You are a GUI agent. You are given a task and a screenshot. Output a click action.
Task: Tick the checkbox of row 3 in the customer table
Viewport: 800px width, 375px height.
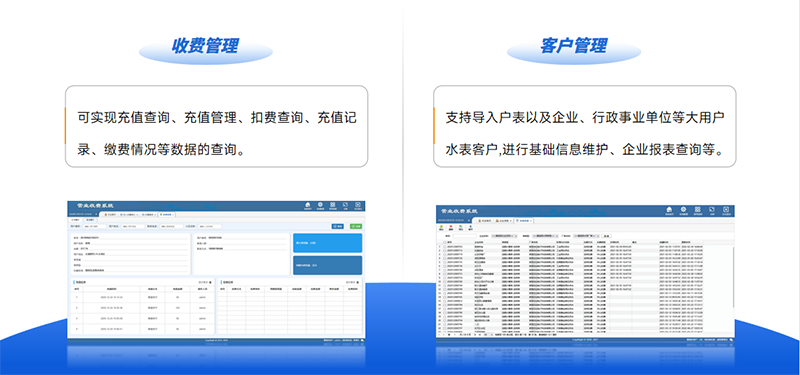(444, 254)
